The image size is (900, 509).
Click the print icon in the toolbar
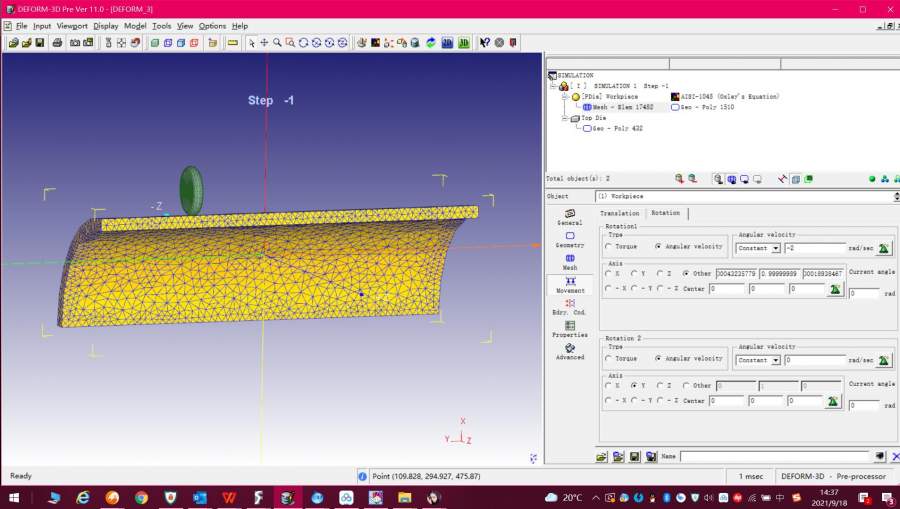click(x=57, y=43)
